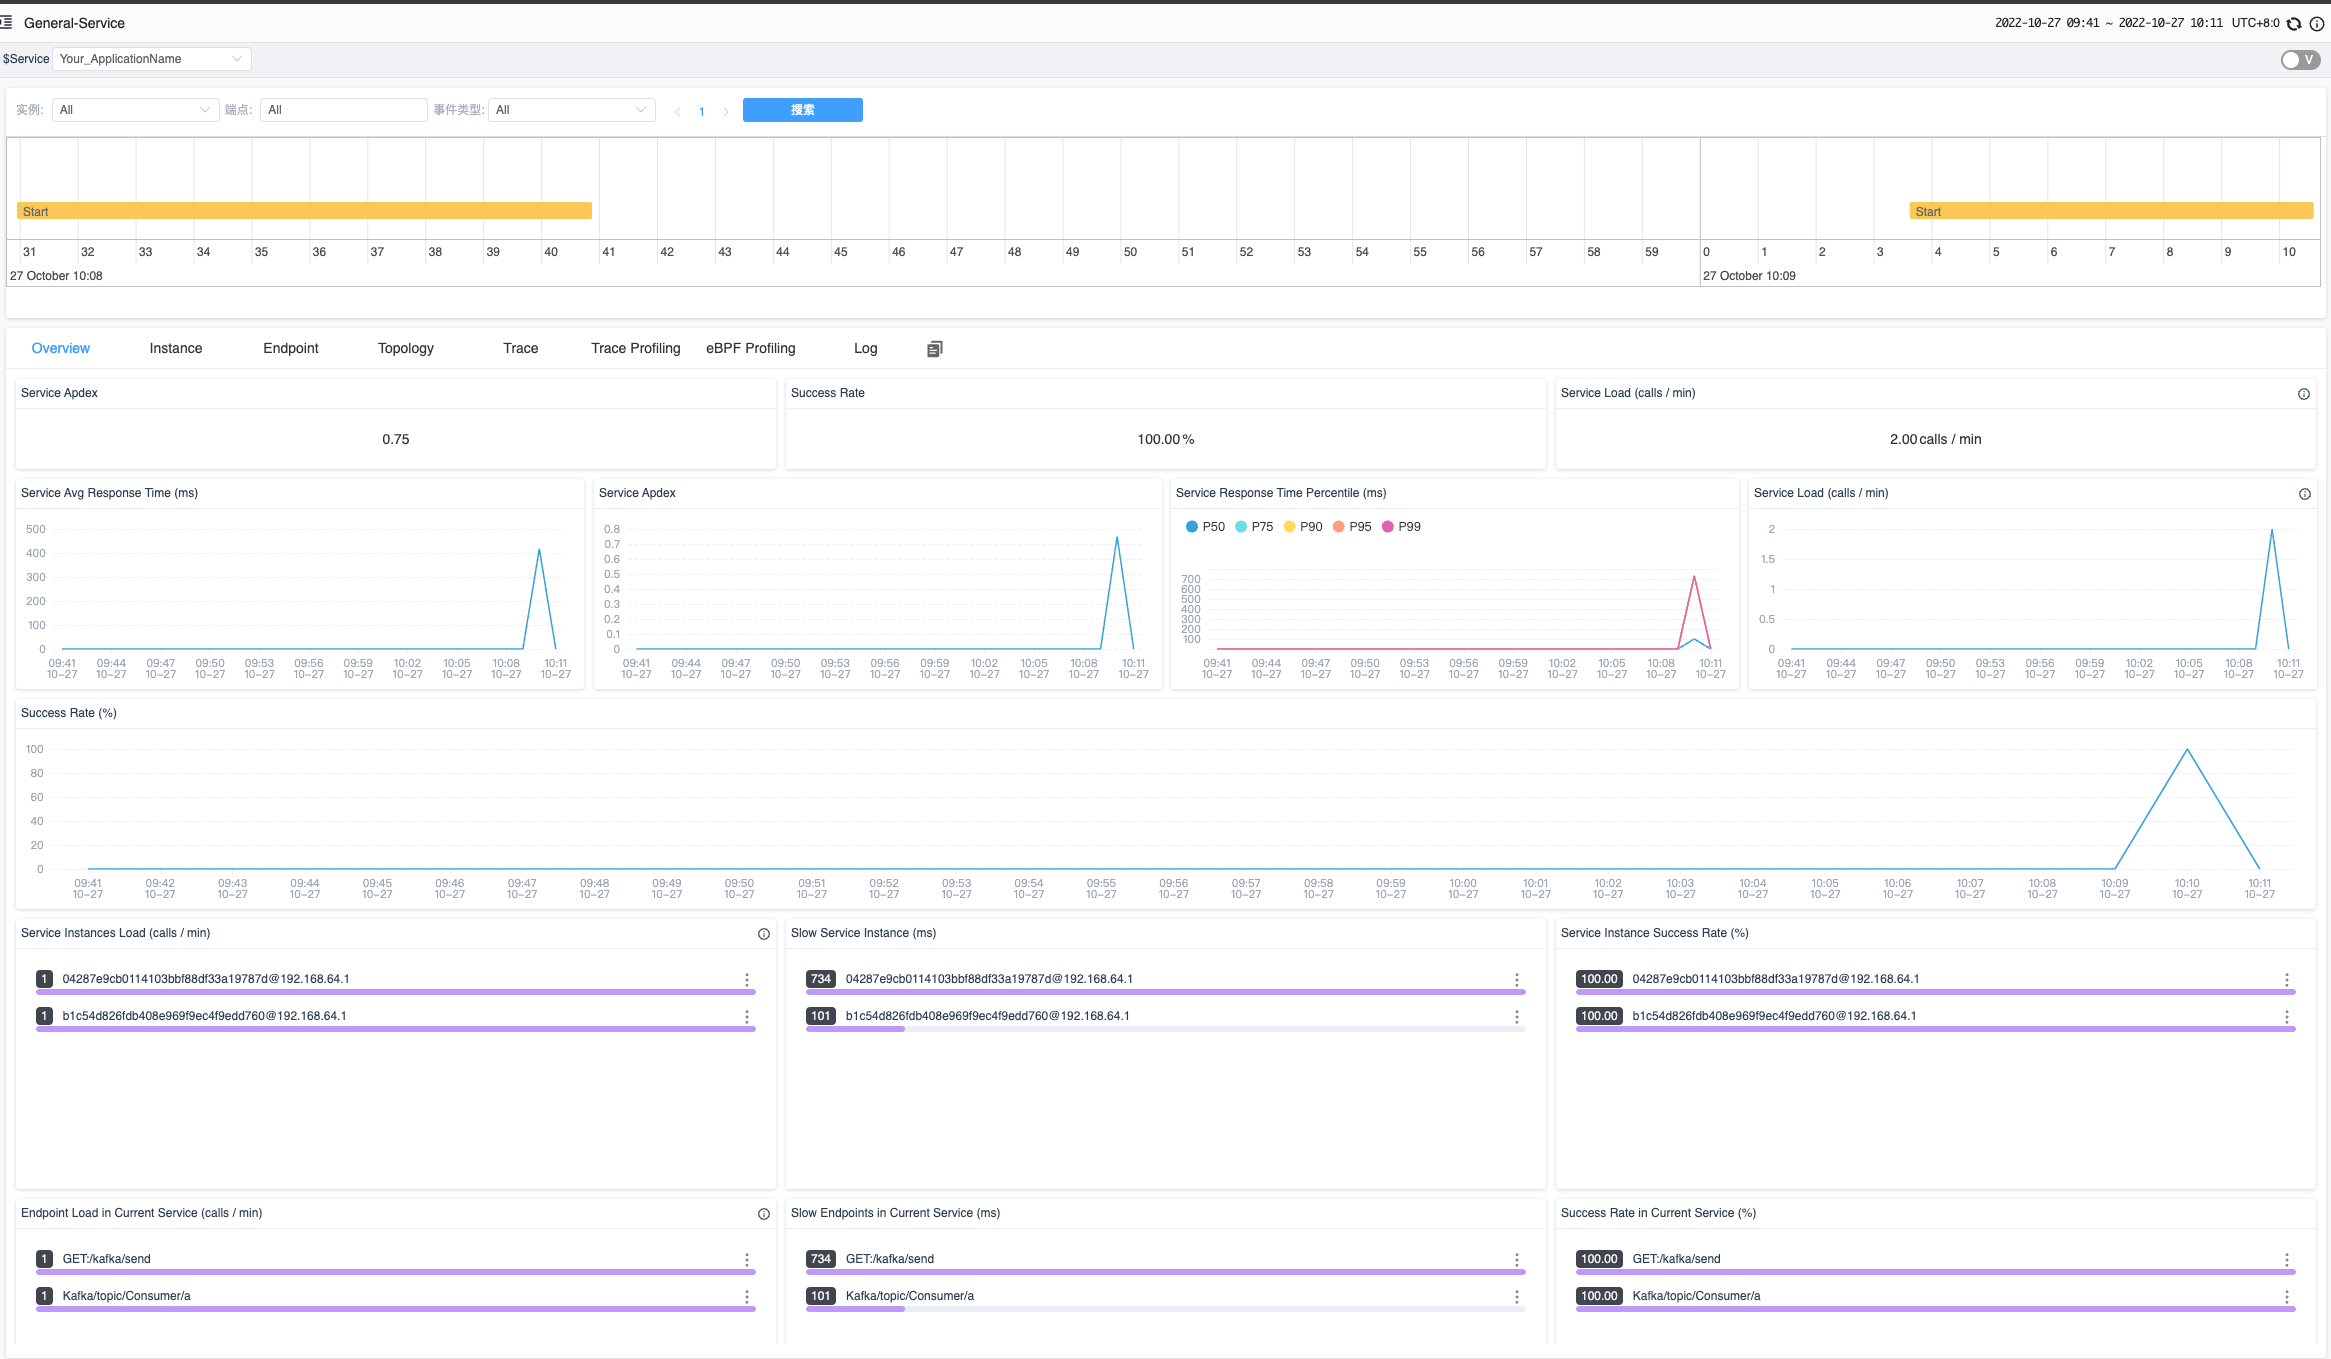This screenshot has height=1359, width=2331.
Task: Click info icon in Endpoint Load panel
Action: pyautogui.click(x=764, y=1214)
